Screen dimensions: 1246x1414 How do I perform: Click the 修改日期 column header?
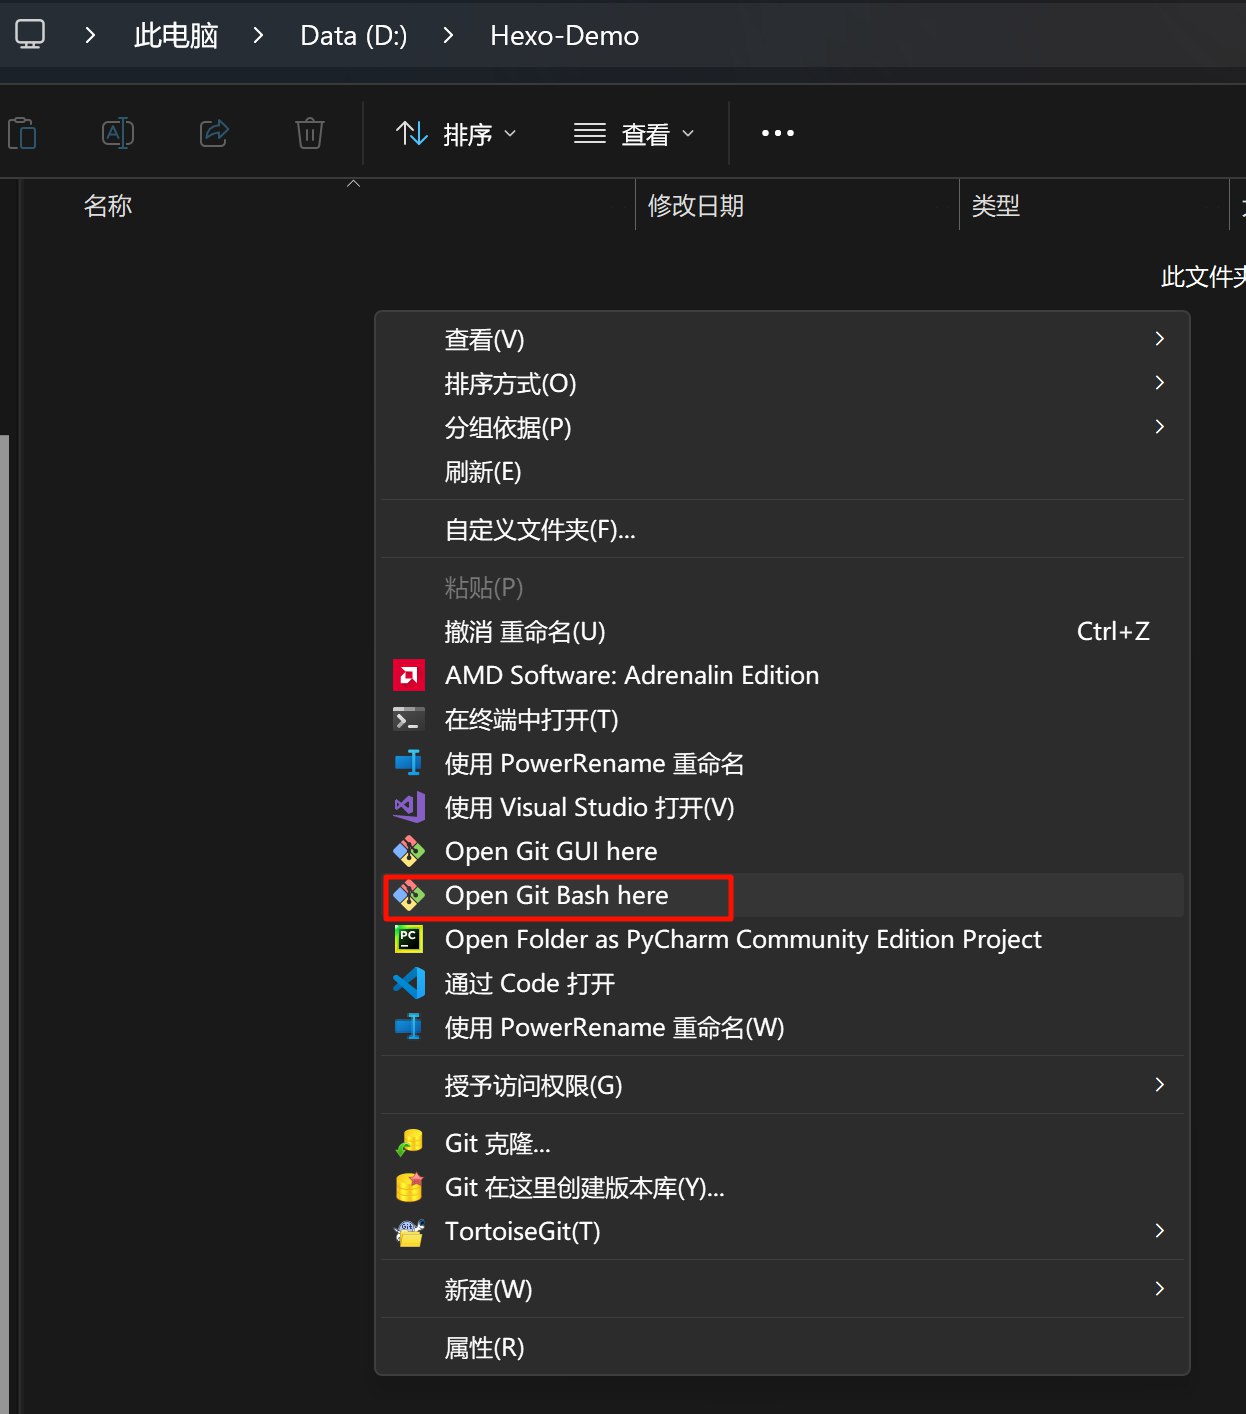[x=696, y=206]
